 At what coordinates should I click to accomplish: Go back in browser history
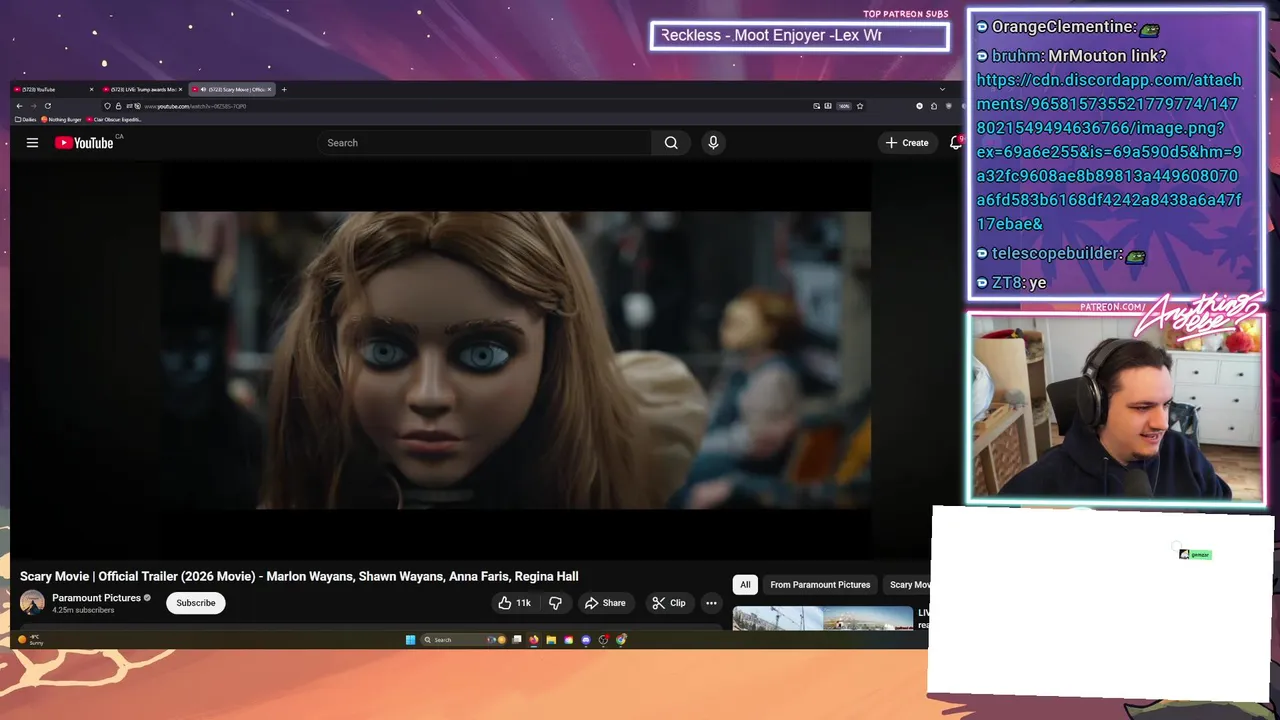tap(19, 106)
